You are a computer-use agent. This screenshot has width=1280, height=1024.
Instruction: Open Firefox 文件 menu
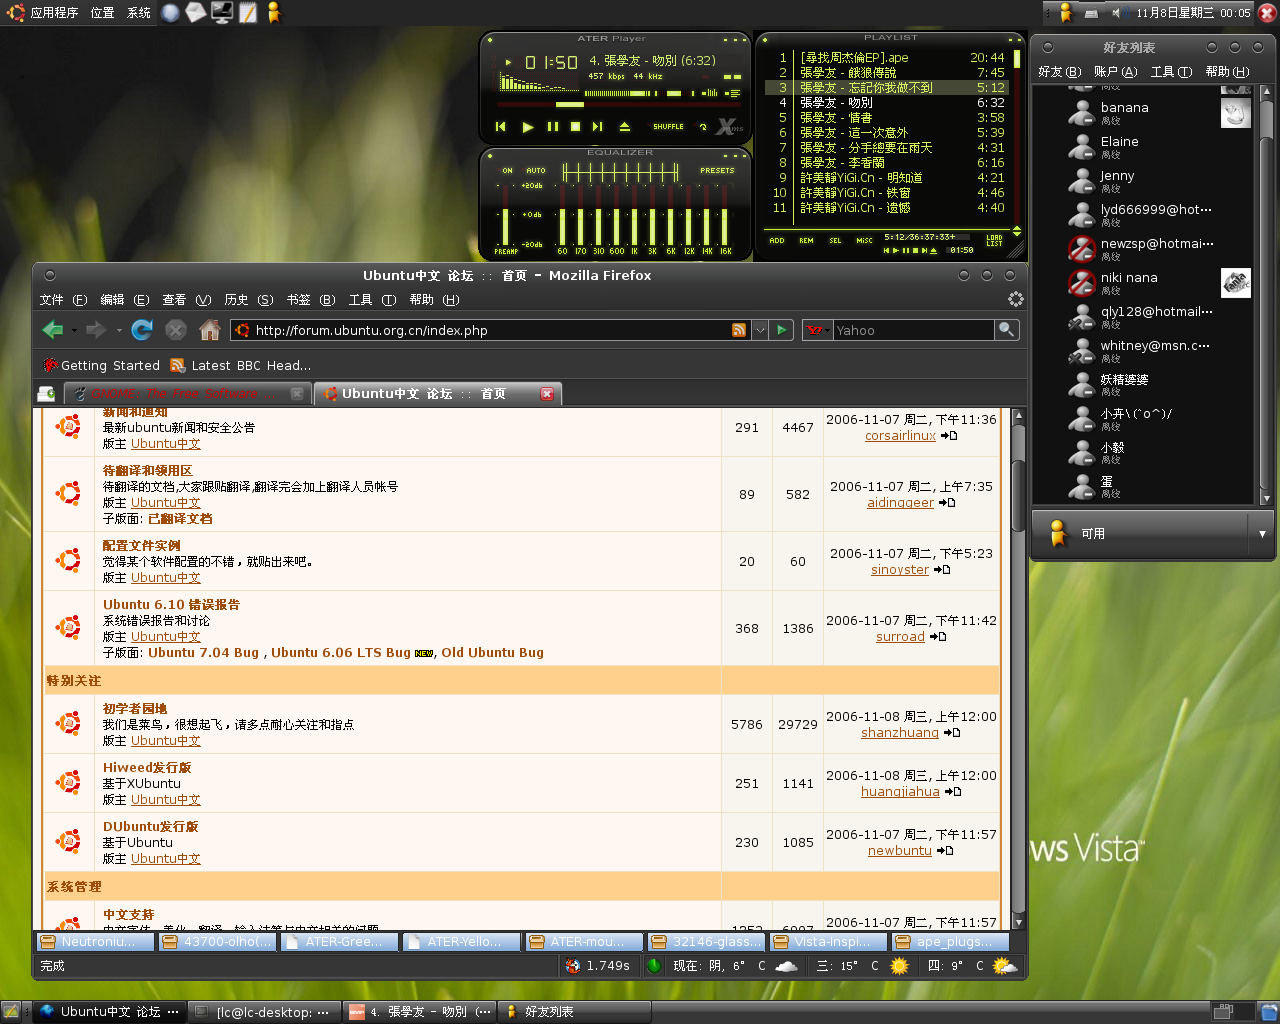coord(63,300)
